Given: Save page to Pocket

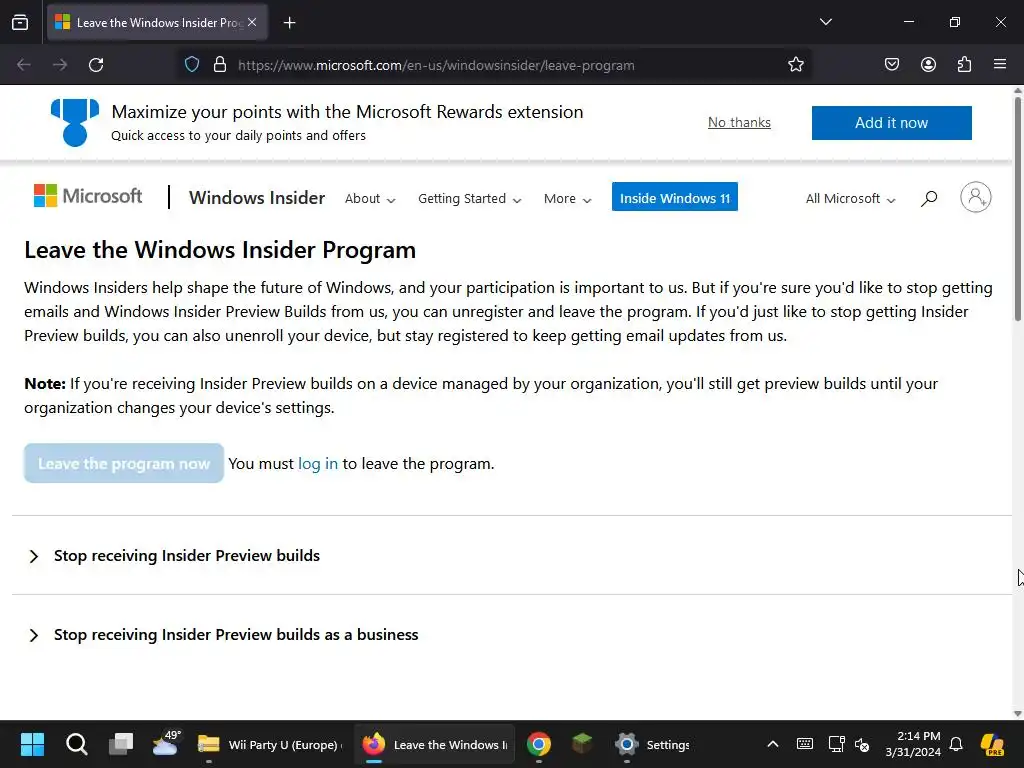Looking at the screenshot, I should (891, 65).
